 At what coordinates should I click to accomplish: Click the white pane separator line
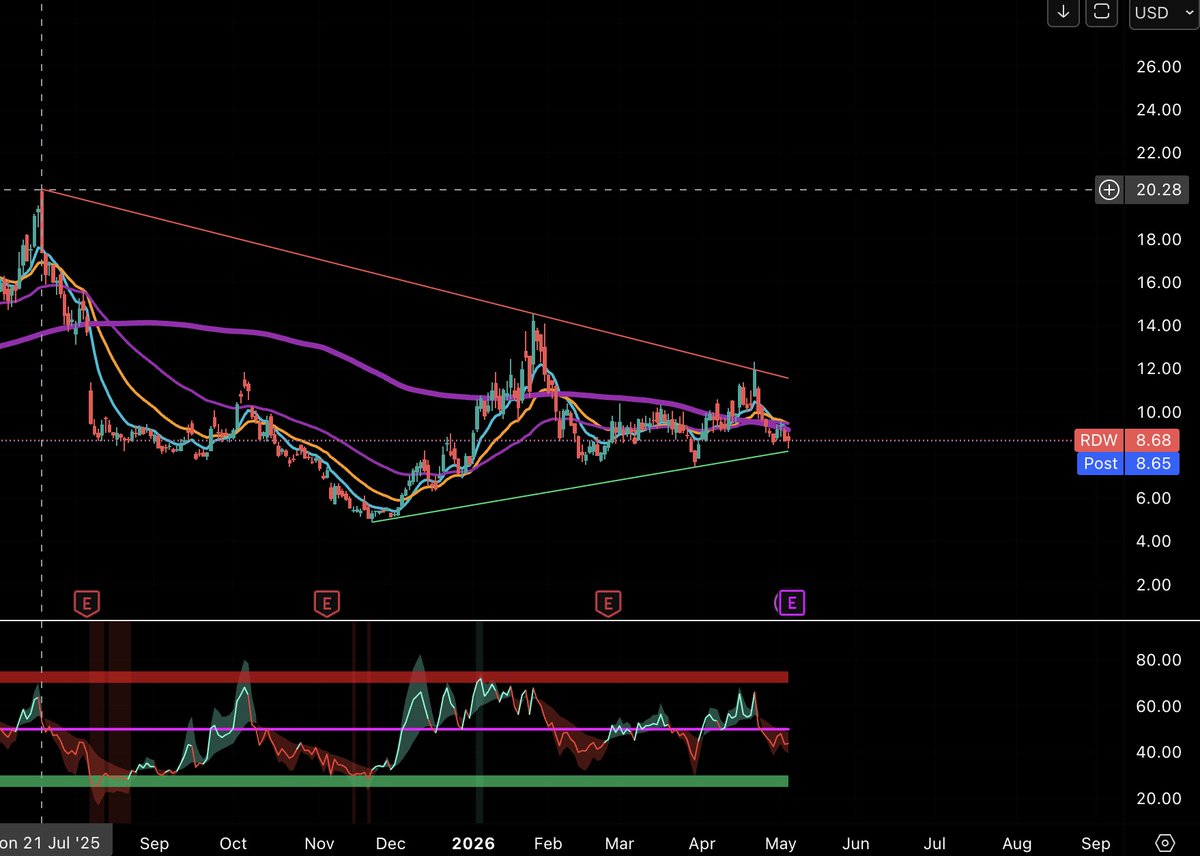pyautogui.click(x=600, y=621)
